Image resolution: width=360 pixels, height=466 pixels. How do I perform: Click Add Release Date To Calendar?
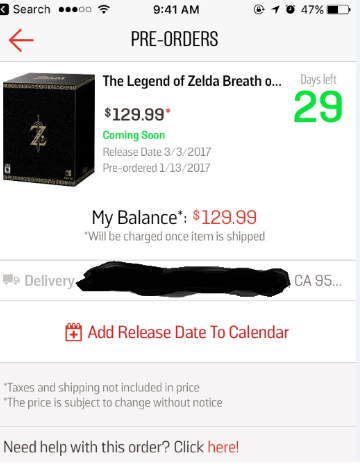[188, 332]
